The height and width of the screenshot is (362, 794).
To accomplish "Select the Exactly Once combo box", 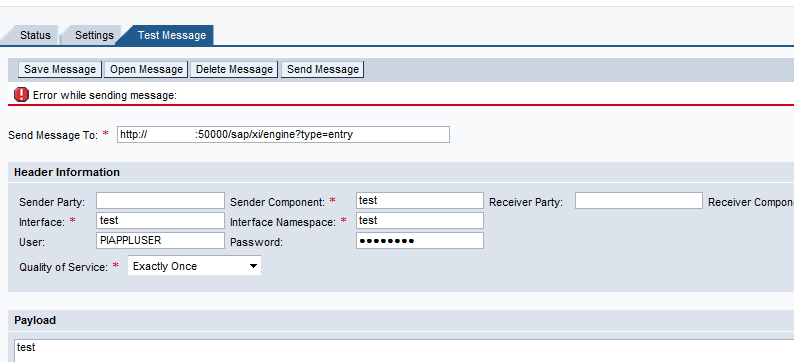I will tap(194, 266).
